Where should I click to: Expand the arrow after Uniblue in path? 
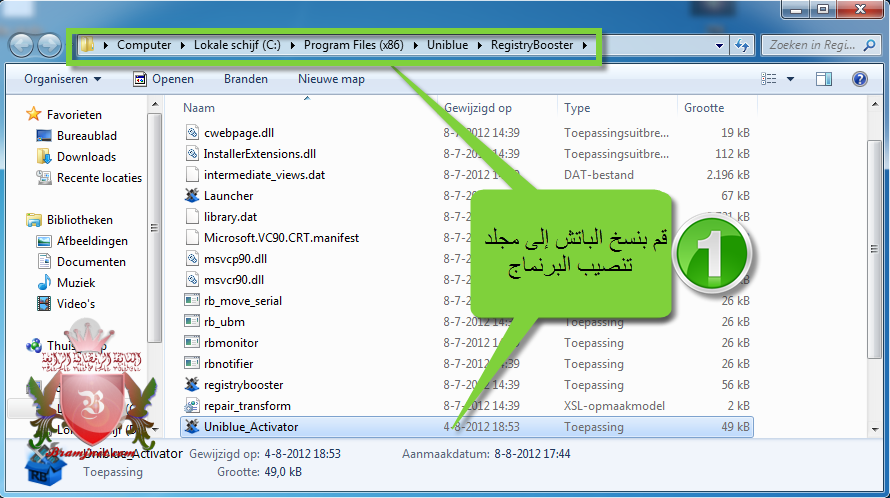480,45
